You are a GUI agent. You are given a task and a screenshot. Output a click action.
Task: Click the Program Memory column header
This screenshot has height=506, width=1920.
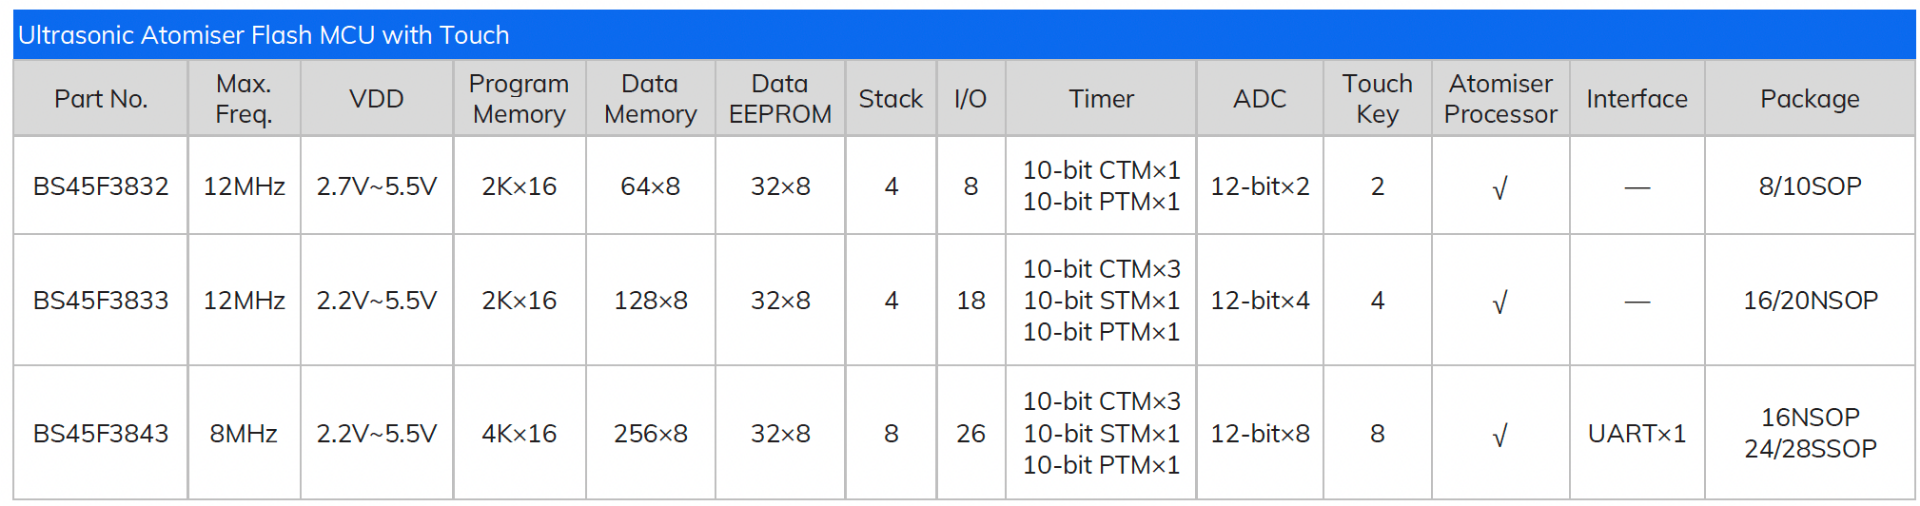point(519,98)
